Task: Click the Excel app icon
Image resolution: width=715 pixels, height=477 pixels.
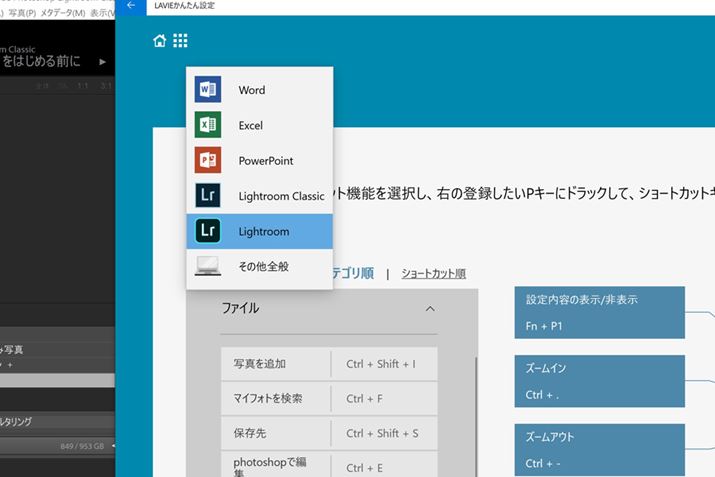Action: 208,124
